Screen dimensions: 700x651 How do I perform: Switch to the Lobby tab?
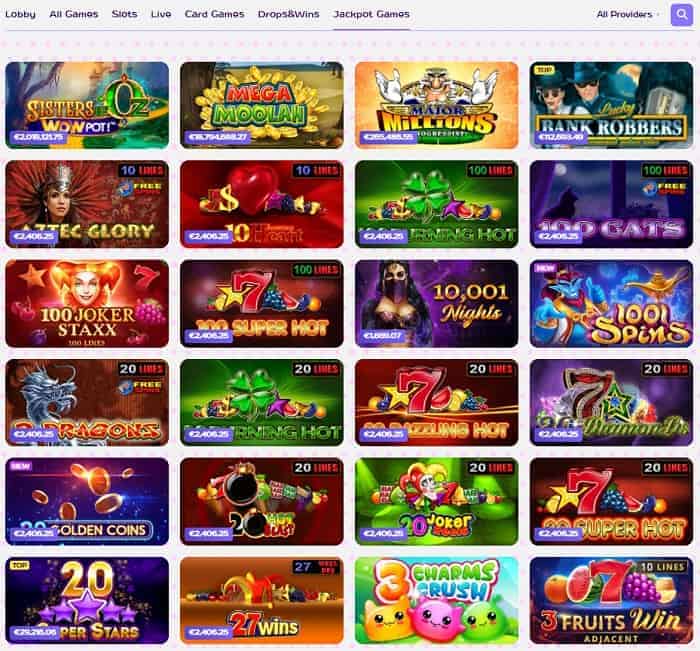pos(20,14)
